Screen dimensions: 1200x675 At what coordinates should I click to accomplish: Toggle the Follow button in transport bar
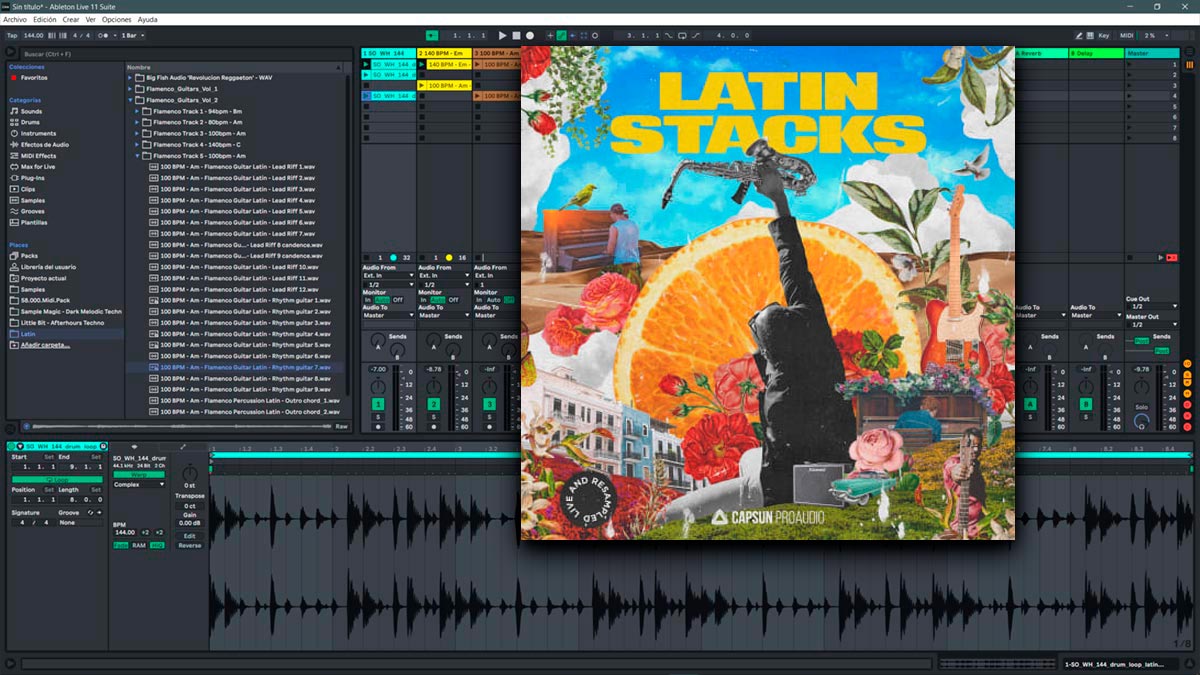432,35
